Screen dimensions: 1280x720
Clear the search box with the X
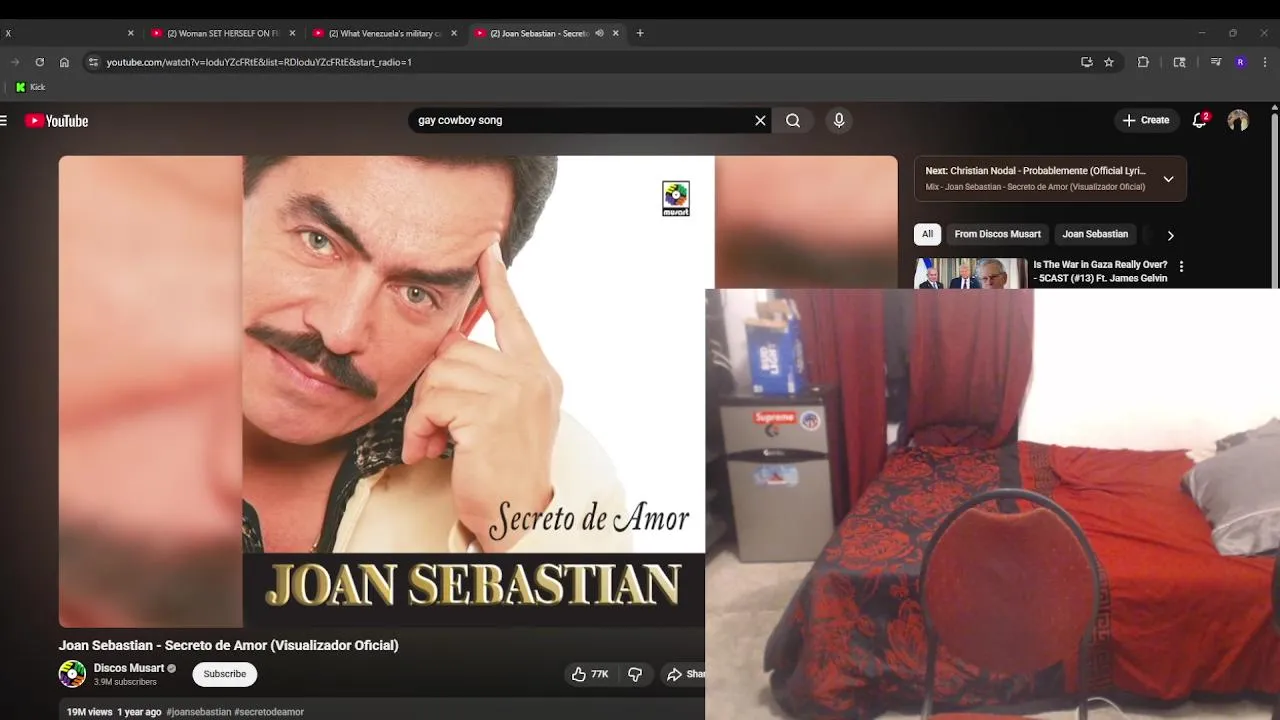tap(760, 121)
